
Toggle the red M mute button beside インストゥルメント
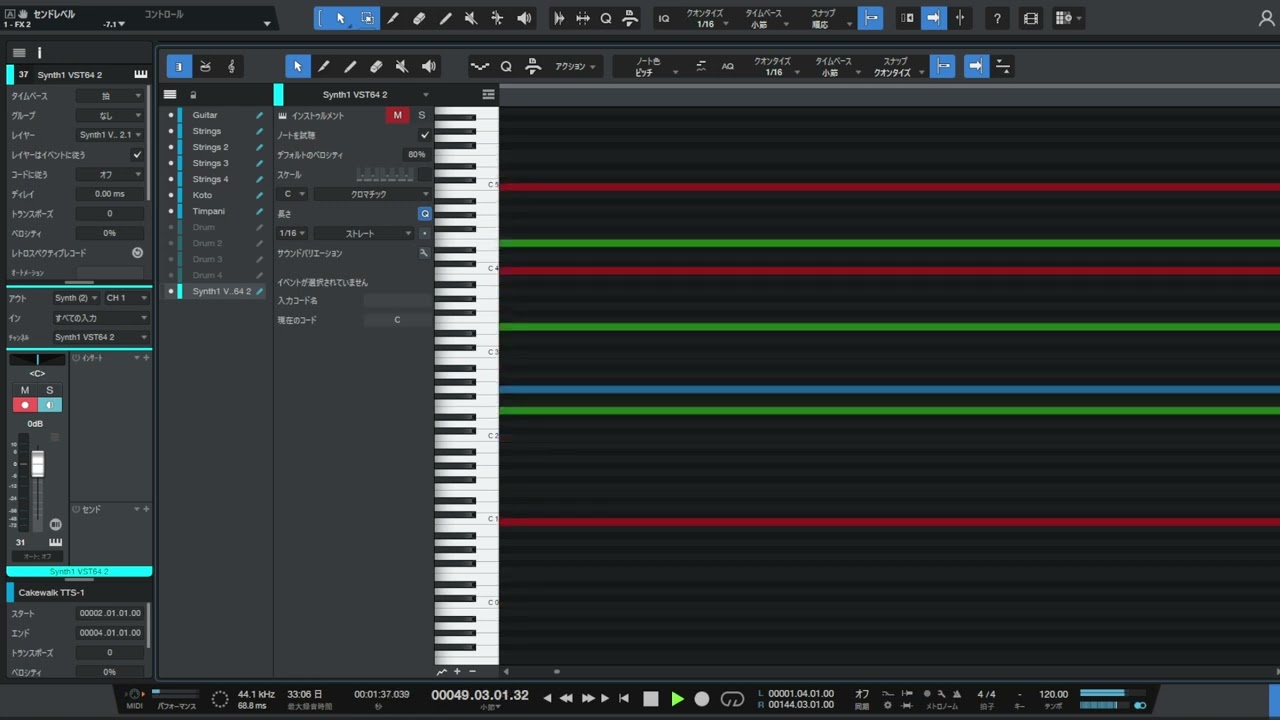397,115
